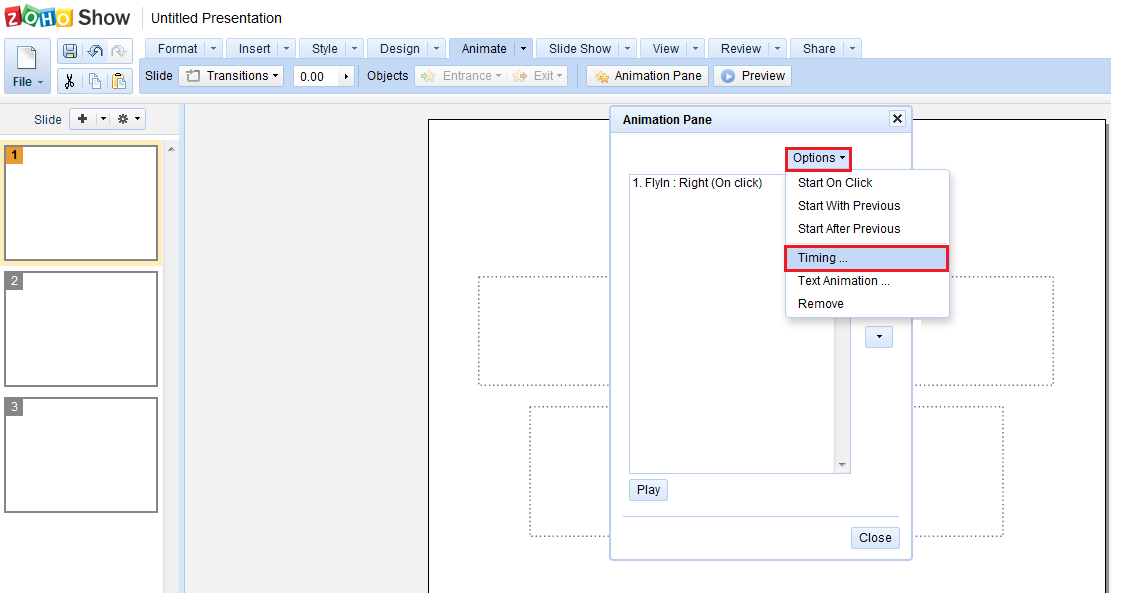
Task: Click the Close button in Animation Pane
Action: (x=875, y=538)
